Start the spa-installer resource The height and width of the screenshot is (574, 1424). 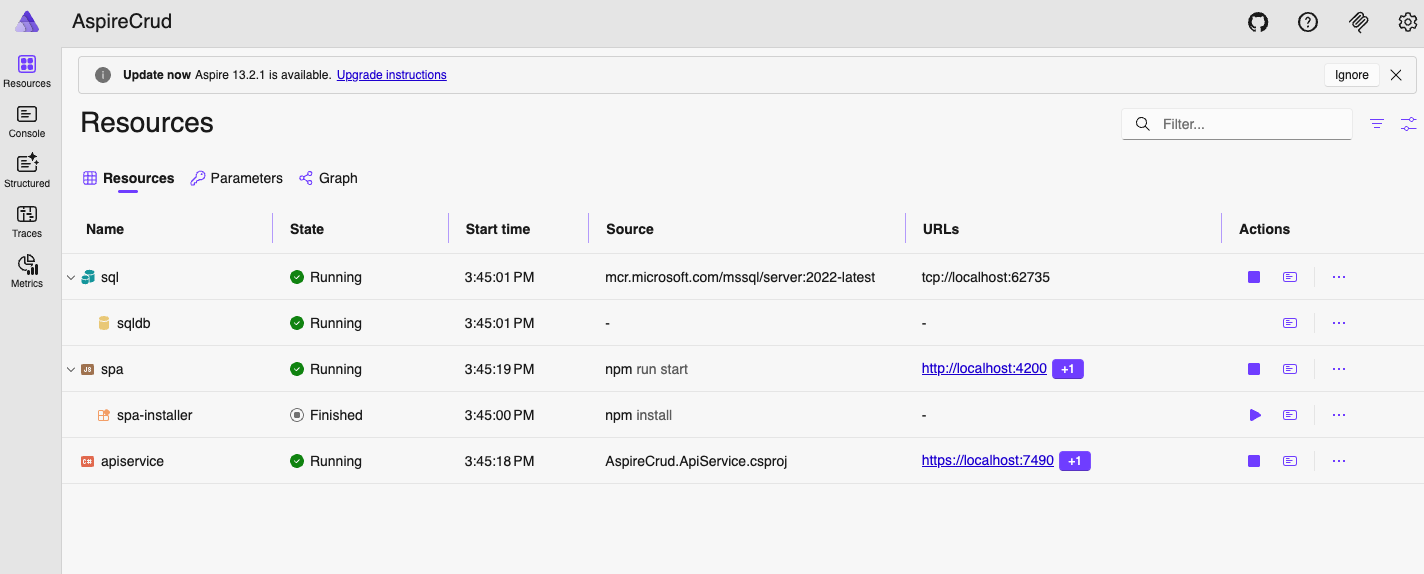[x=1254, y=415]
